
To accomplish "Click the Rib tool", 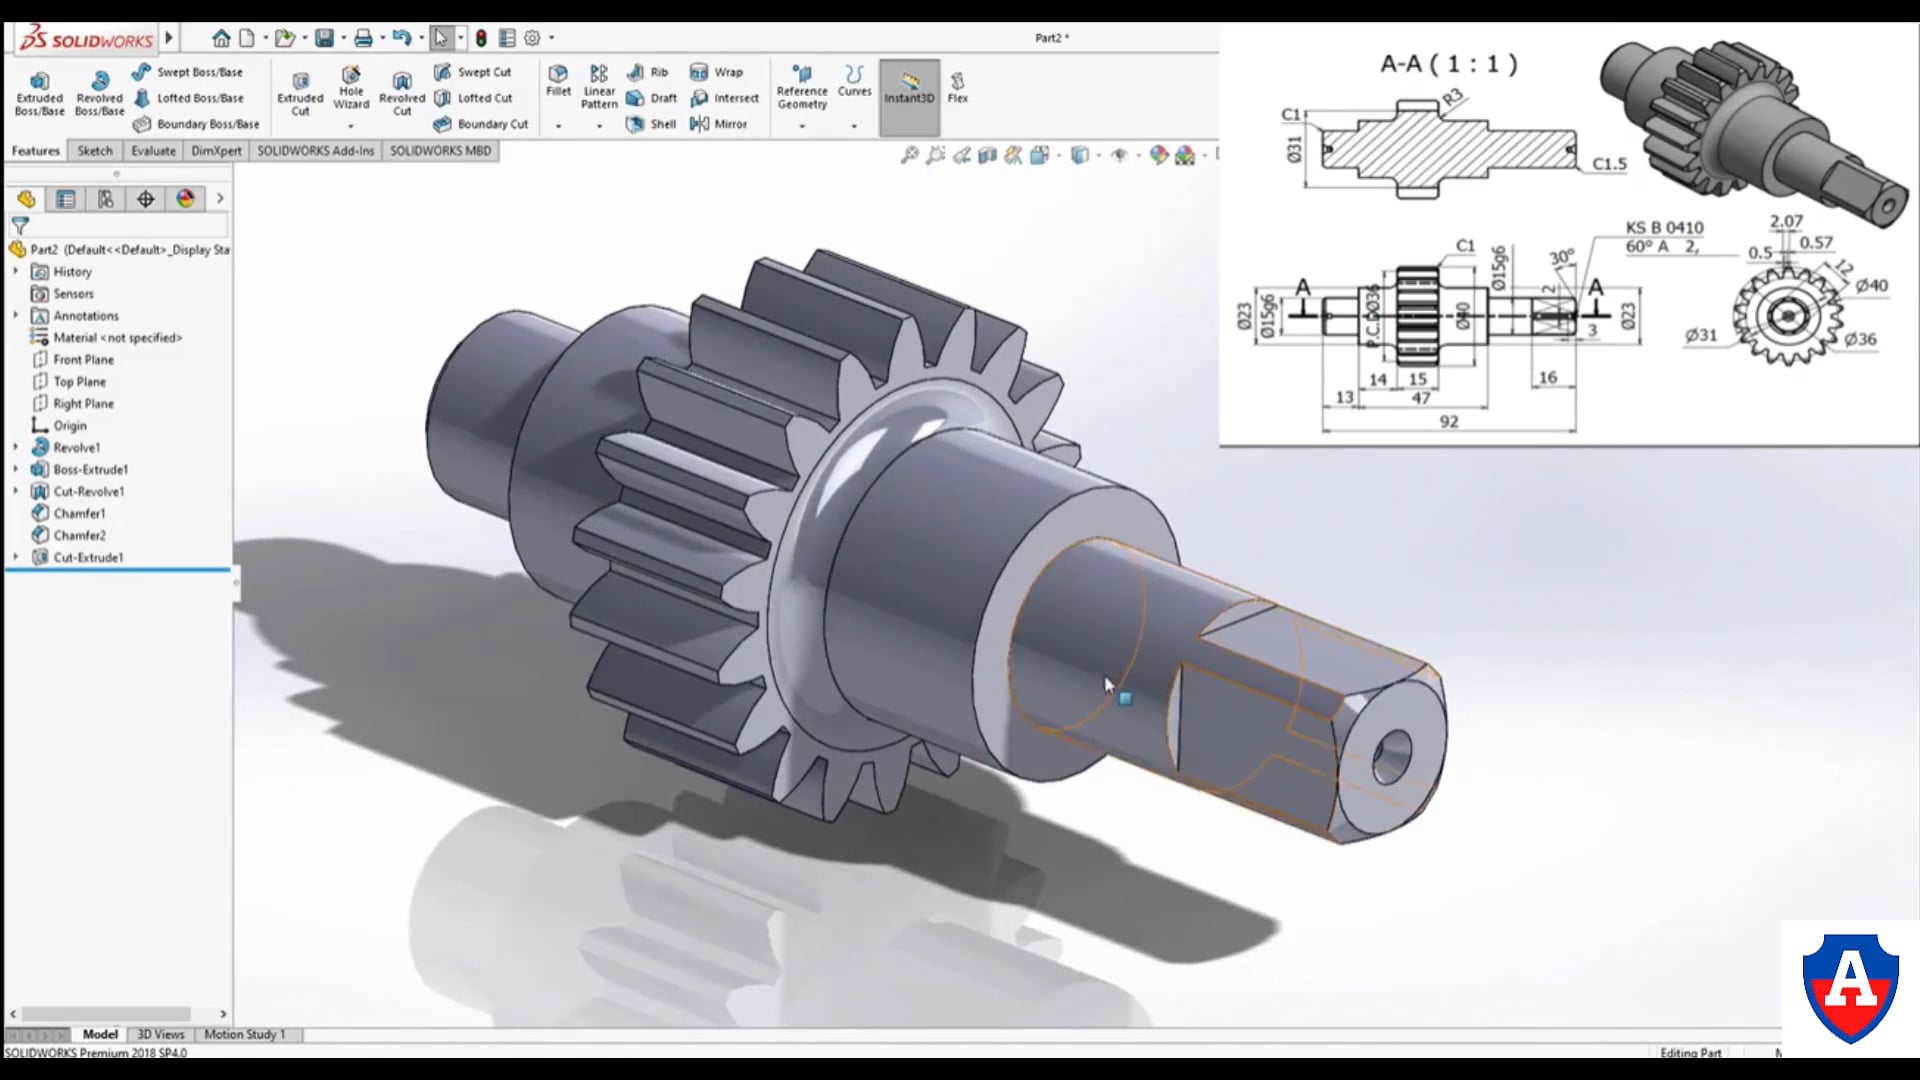I will pos(647,72).
